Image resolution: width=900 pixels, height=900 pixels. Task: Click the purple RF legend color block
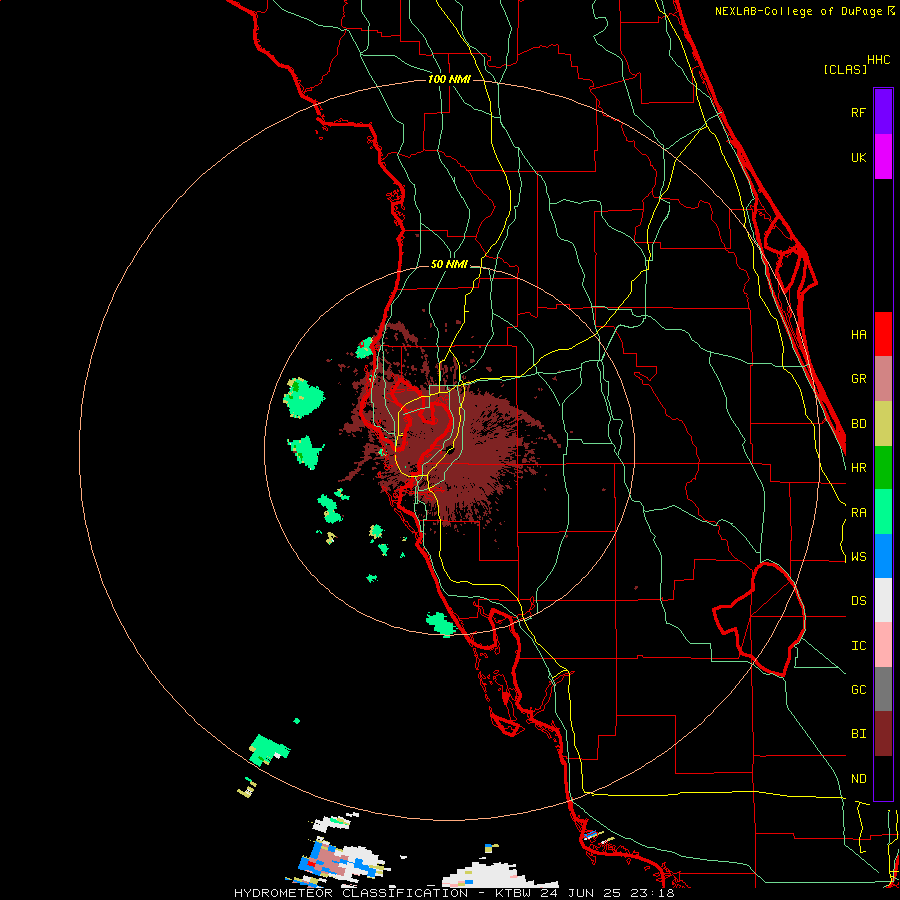point(883,112)
